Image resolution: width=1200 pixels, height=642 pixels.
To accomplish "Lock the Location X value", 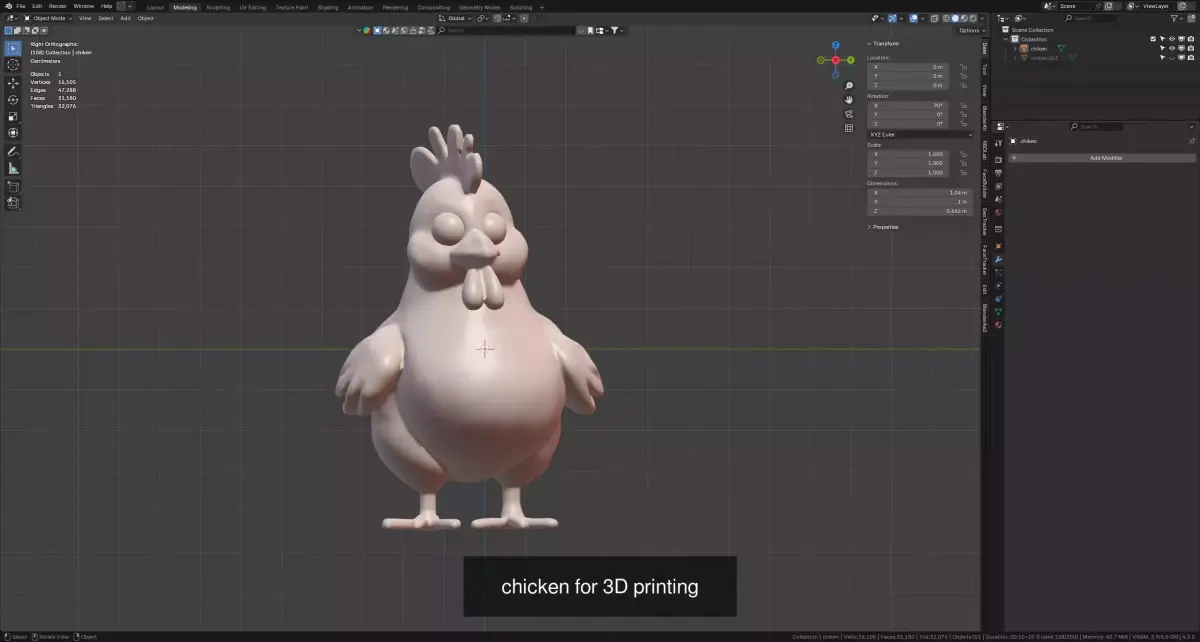I will click(963, 67).
